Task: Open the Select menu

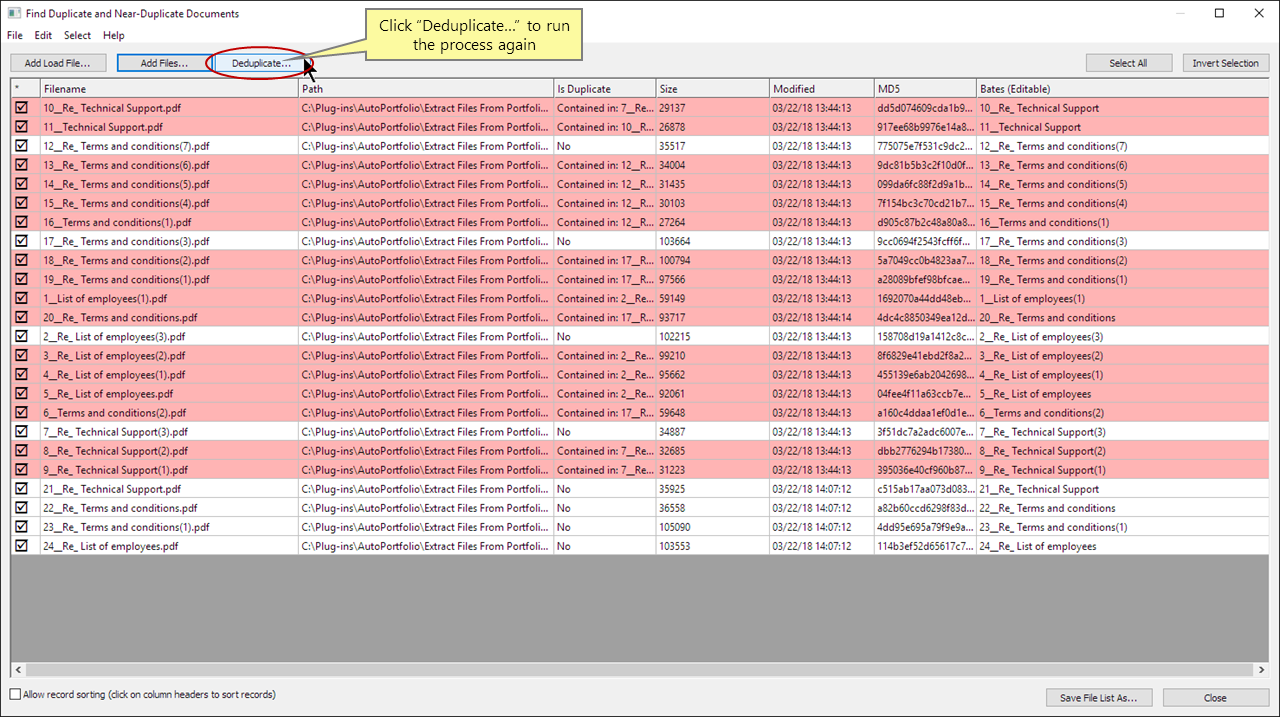Action: click(x=77, y=35)
